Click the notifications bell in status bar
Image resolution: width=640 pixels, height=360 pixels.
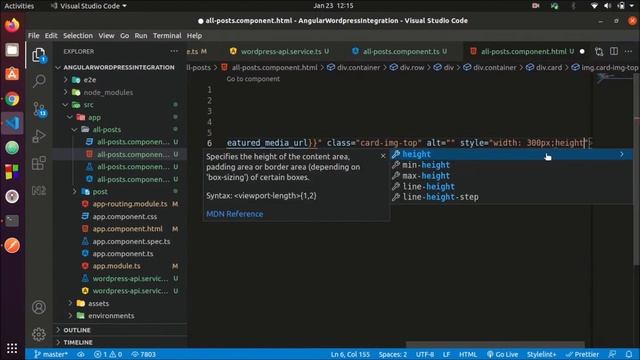tap(629, 354)
